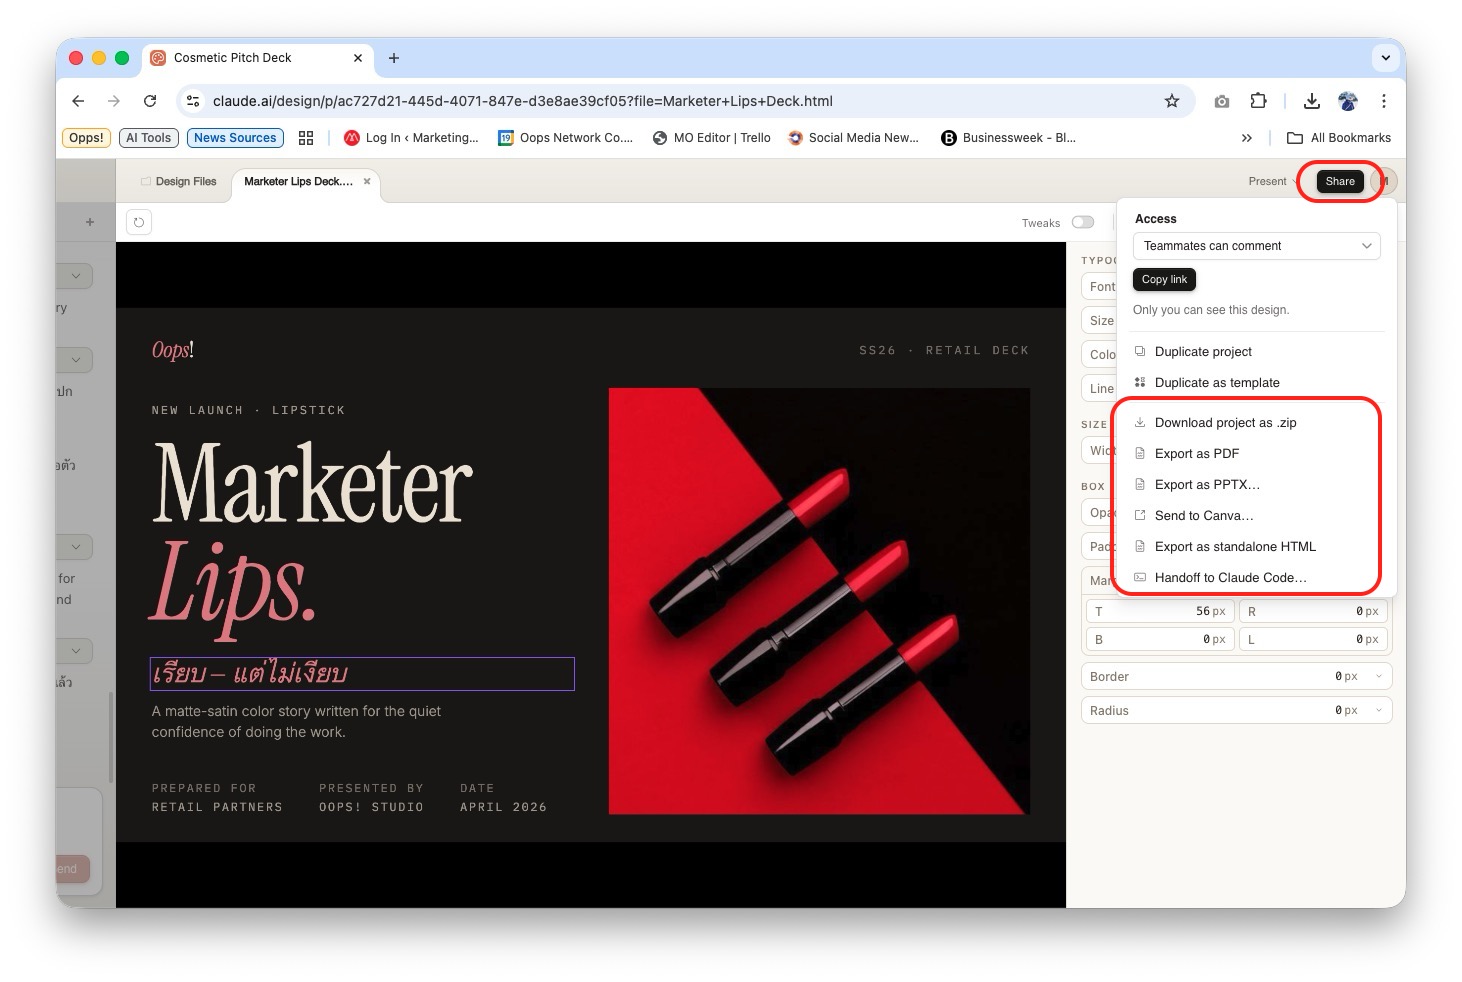Expand the Teammates can comment dropdown
Screen dimensions: 1462x982
[1256, 246]
